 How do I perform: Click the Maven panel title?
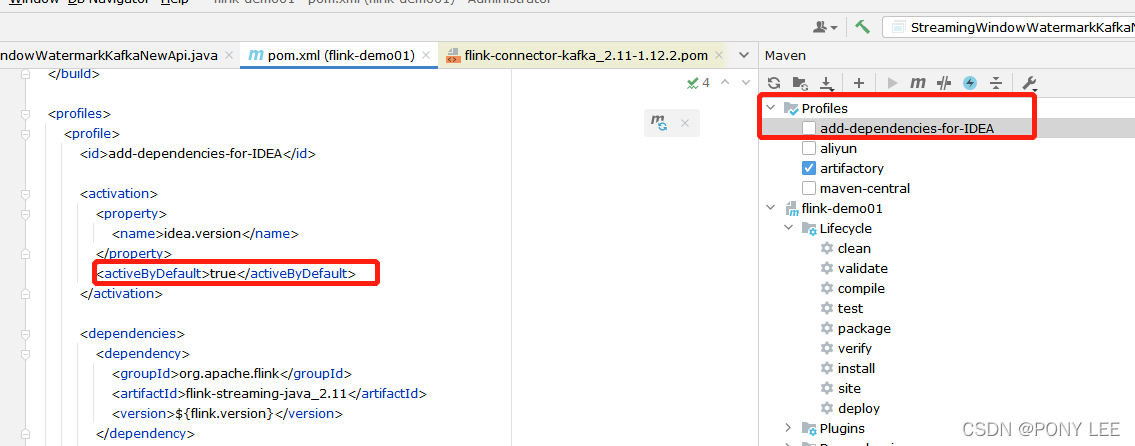(x=785, y=55)
